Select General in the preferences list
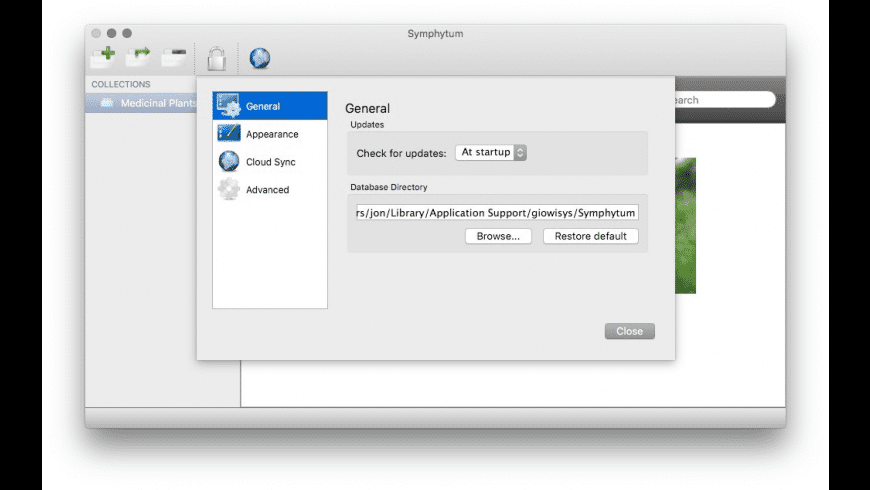 pos(270,106)
